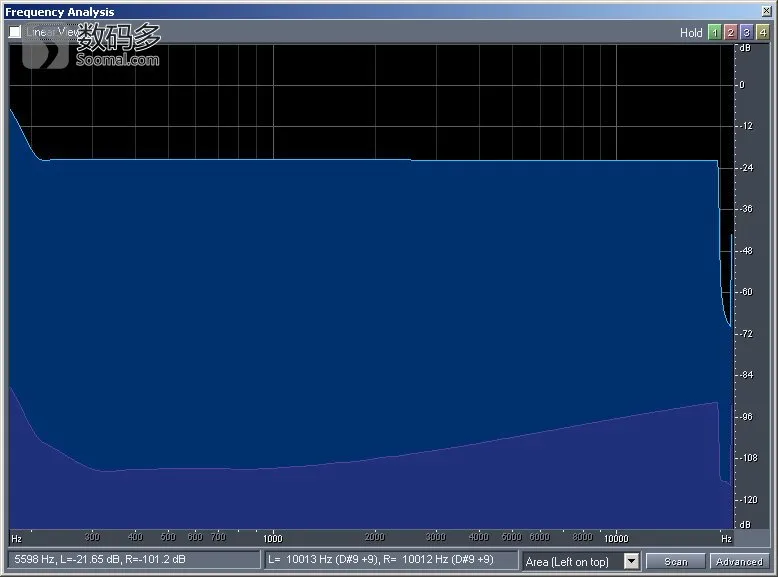The width and height of the screenshot is (778, 577).
Task: Click the 'Hold' label
Action: pos(691,33)
